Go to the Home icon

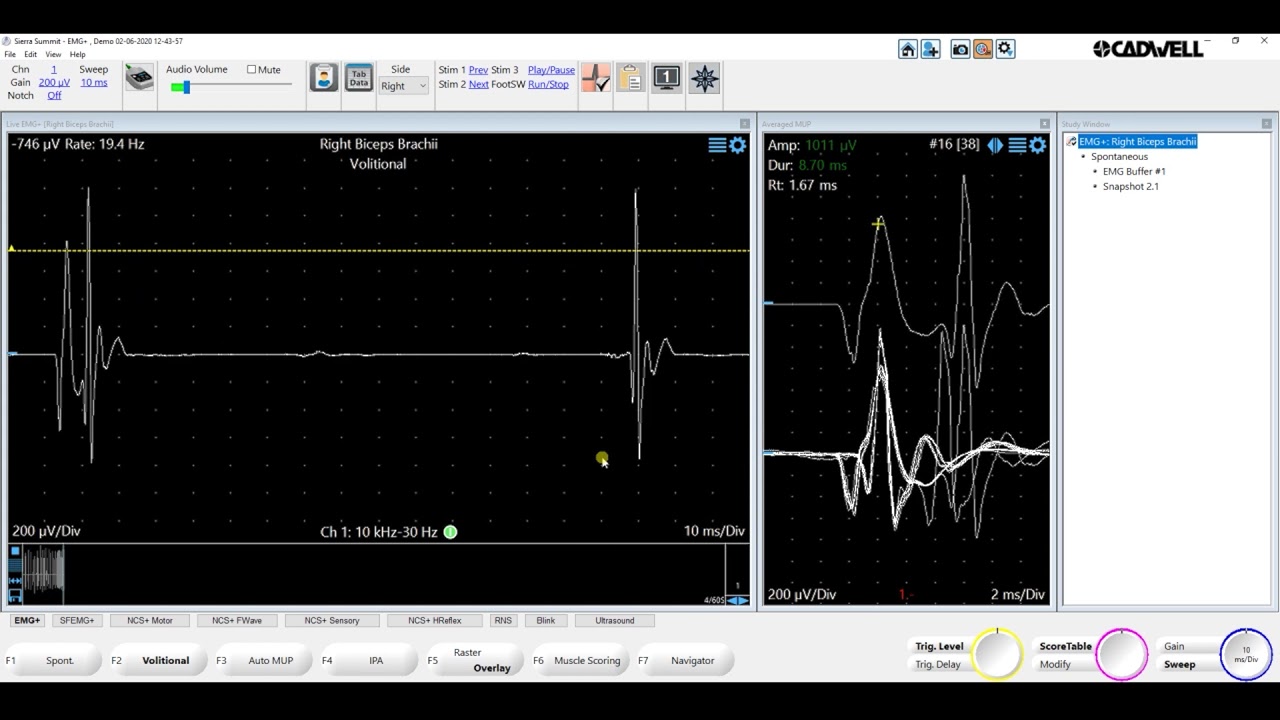click(908, 49)
